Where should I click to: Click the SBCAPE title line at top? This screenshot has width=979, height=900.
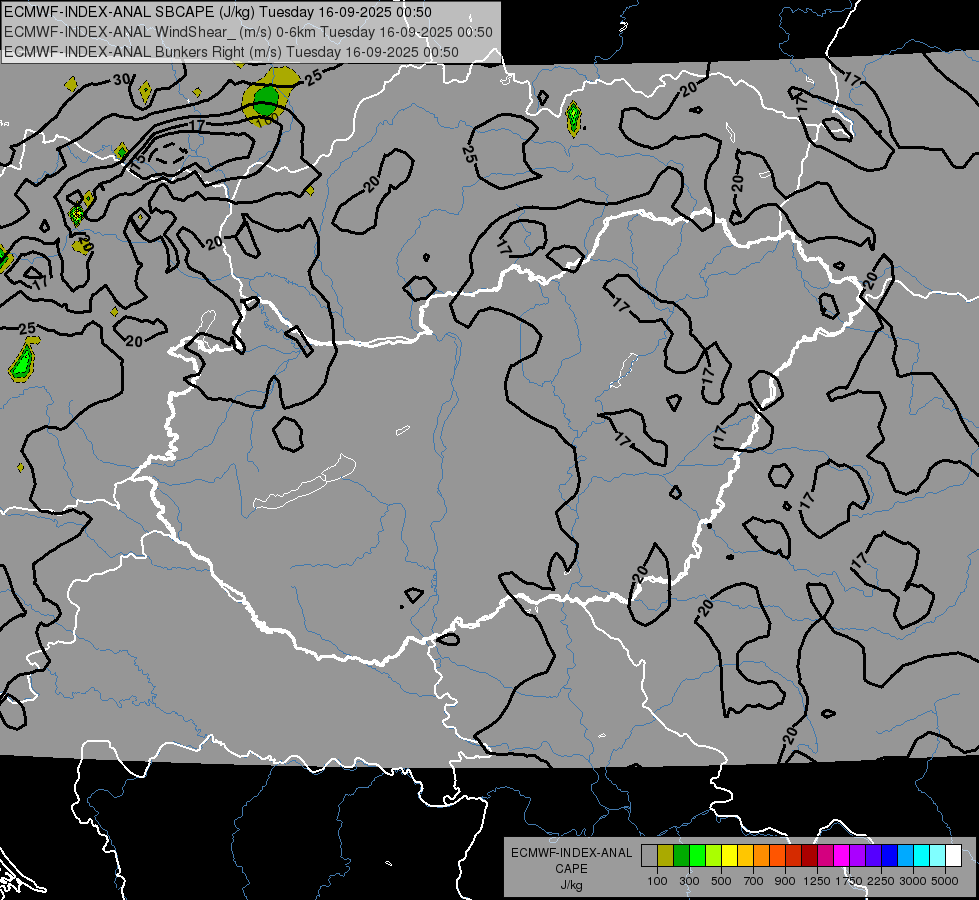pos(218,12)
